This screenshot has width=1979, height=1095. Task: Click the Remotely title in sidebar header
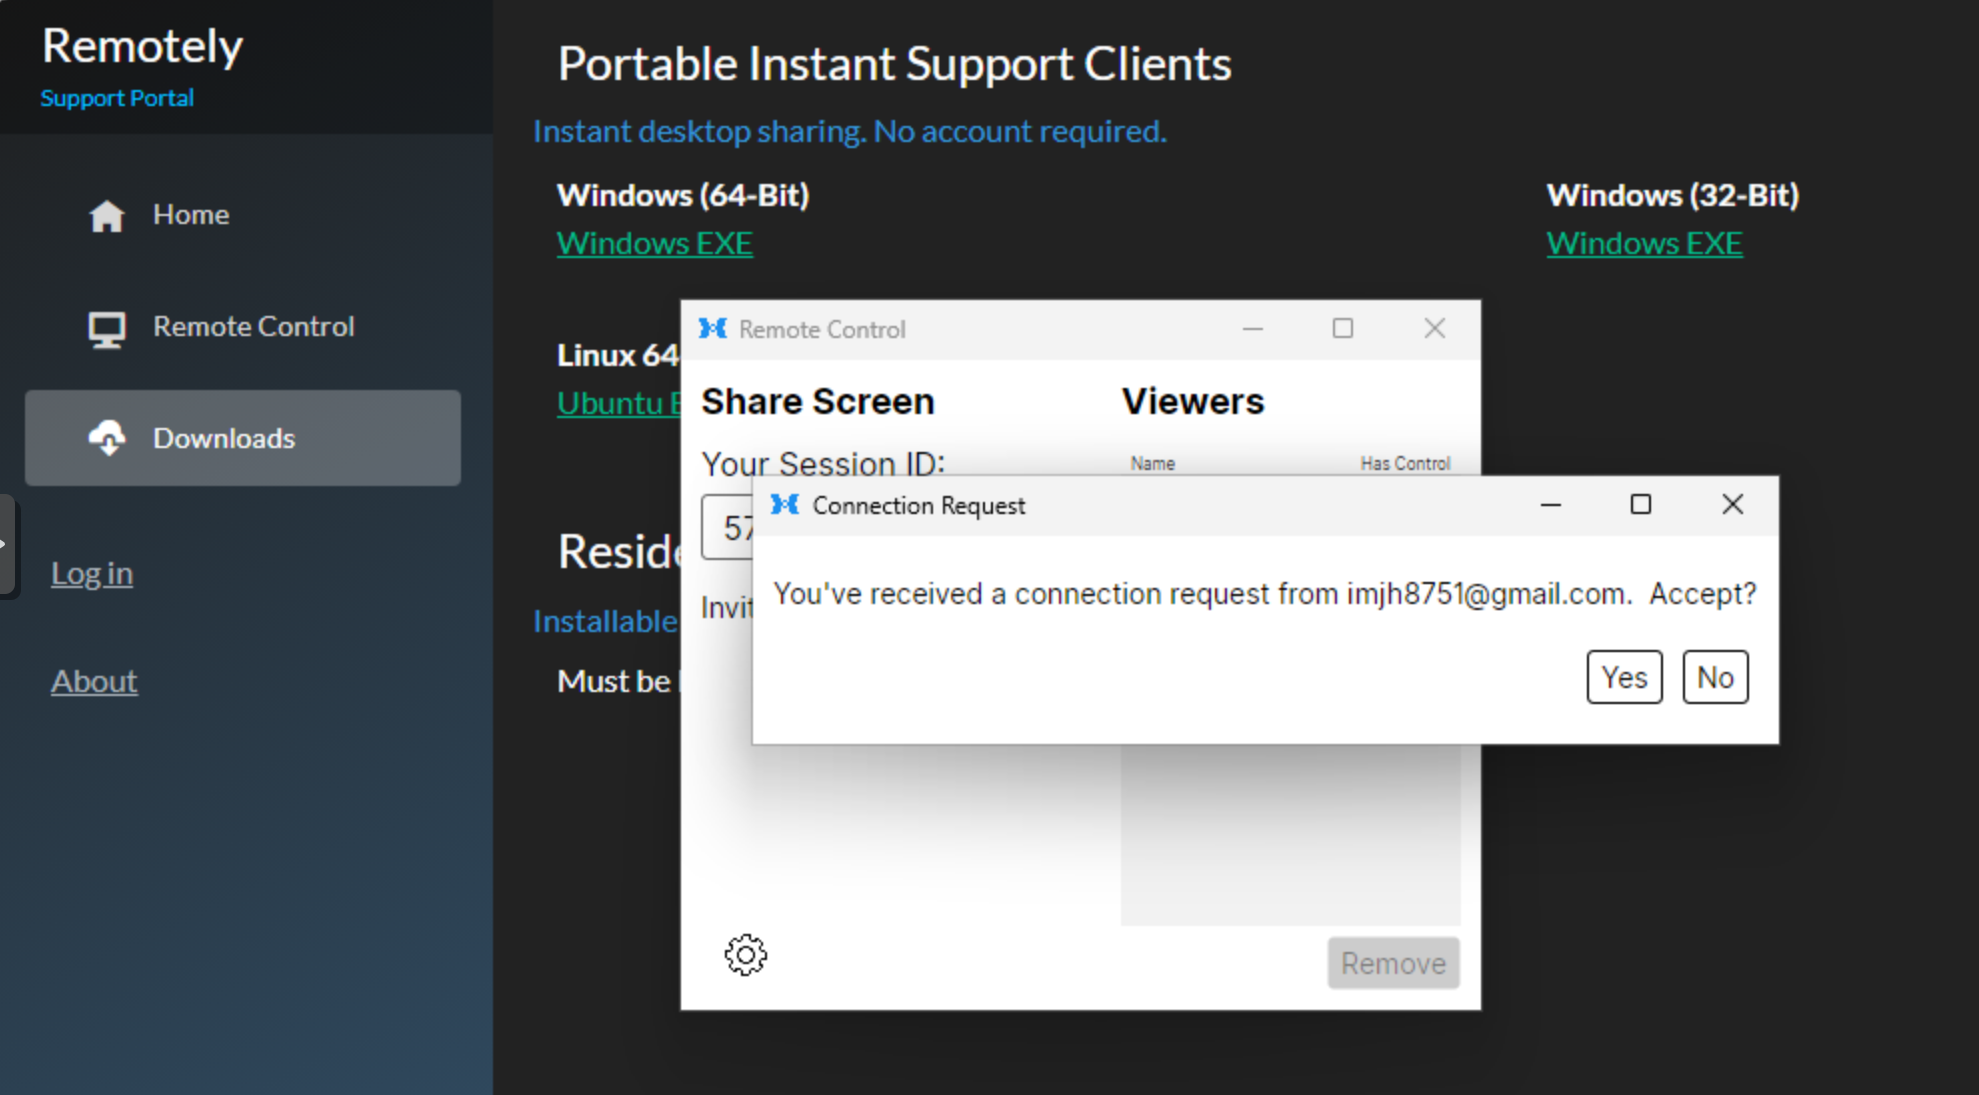pyautogui.click(x=142, y=46)
